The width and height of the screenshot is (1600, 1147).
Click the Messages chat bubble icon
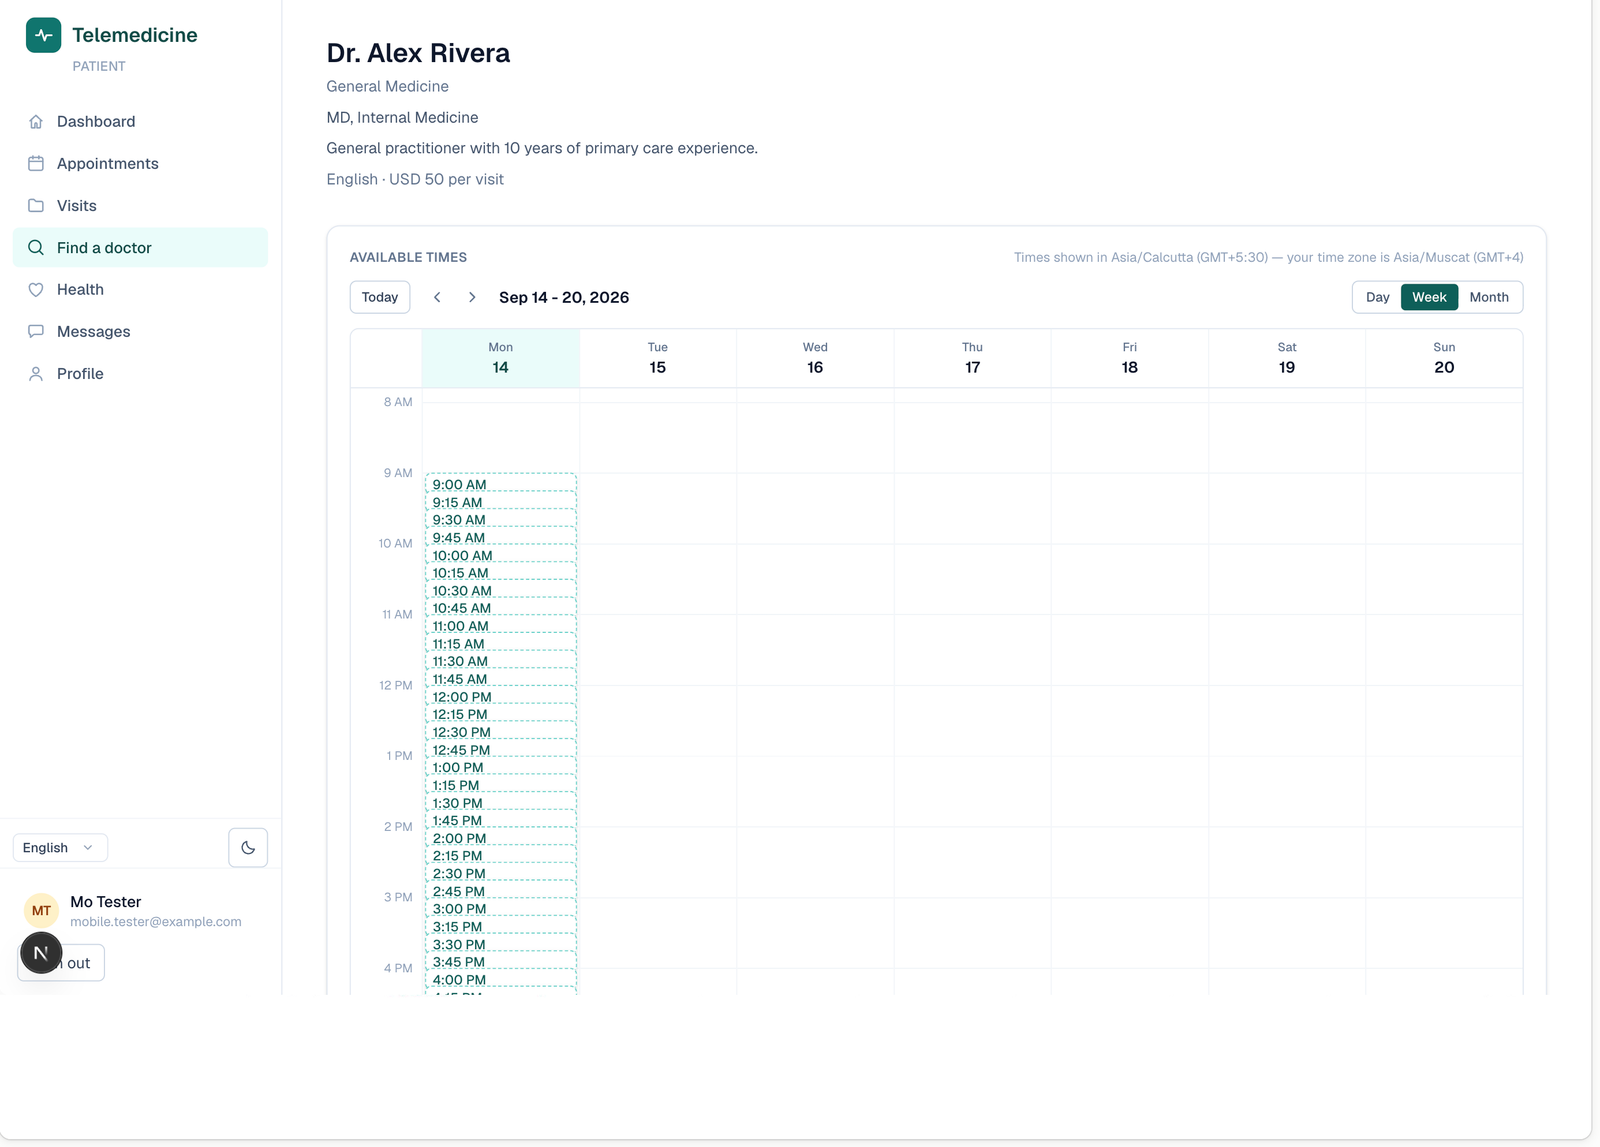point(36,331)
